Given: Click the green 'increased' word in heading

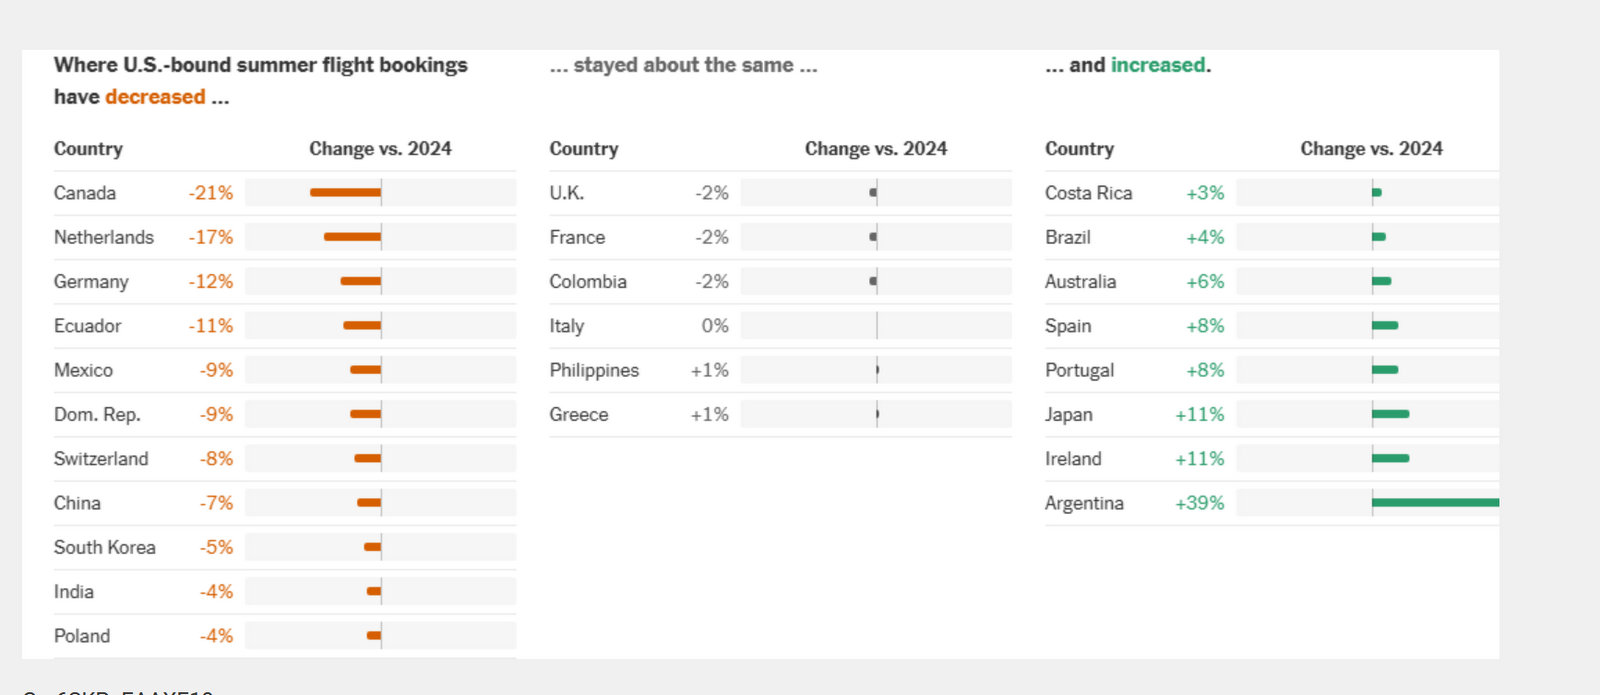Looking at the screenshot, I should [x=1158, y=65].
